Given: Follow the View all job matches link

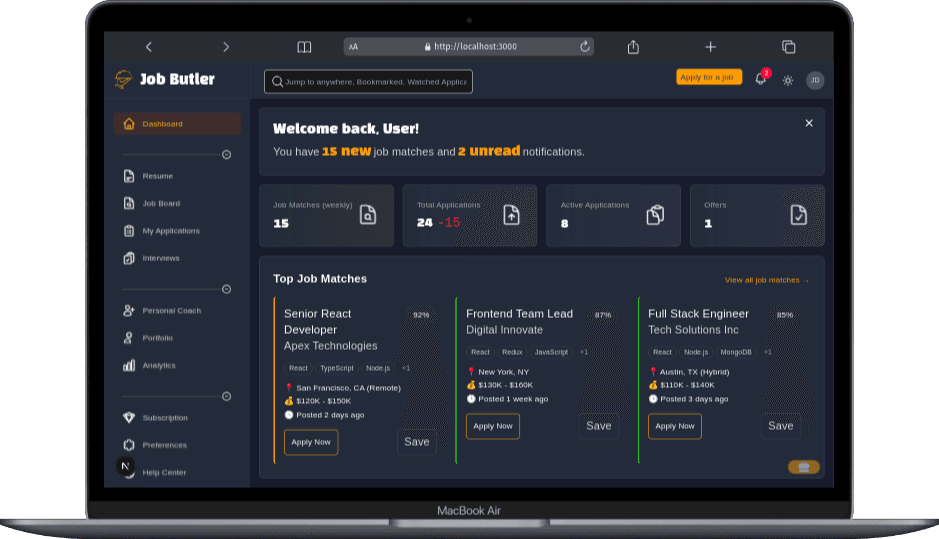Looking at the screenshot, I should click(x=767, y=280).
